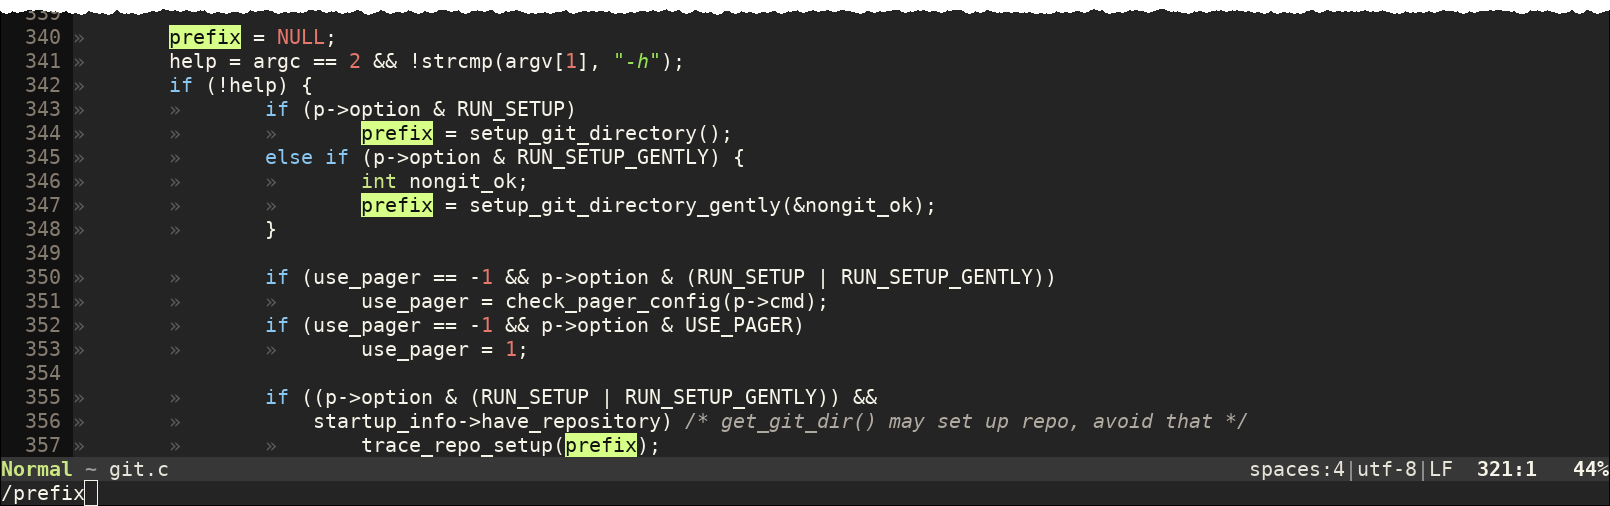Click 'use_pager = 1' on line 353
The width and height of the screenshot is (1610, 506).
tap(439, 349)
